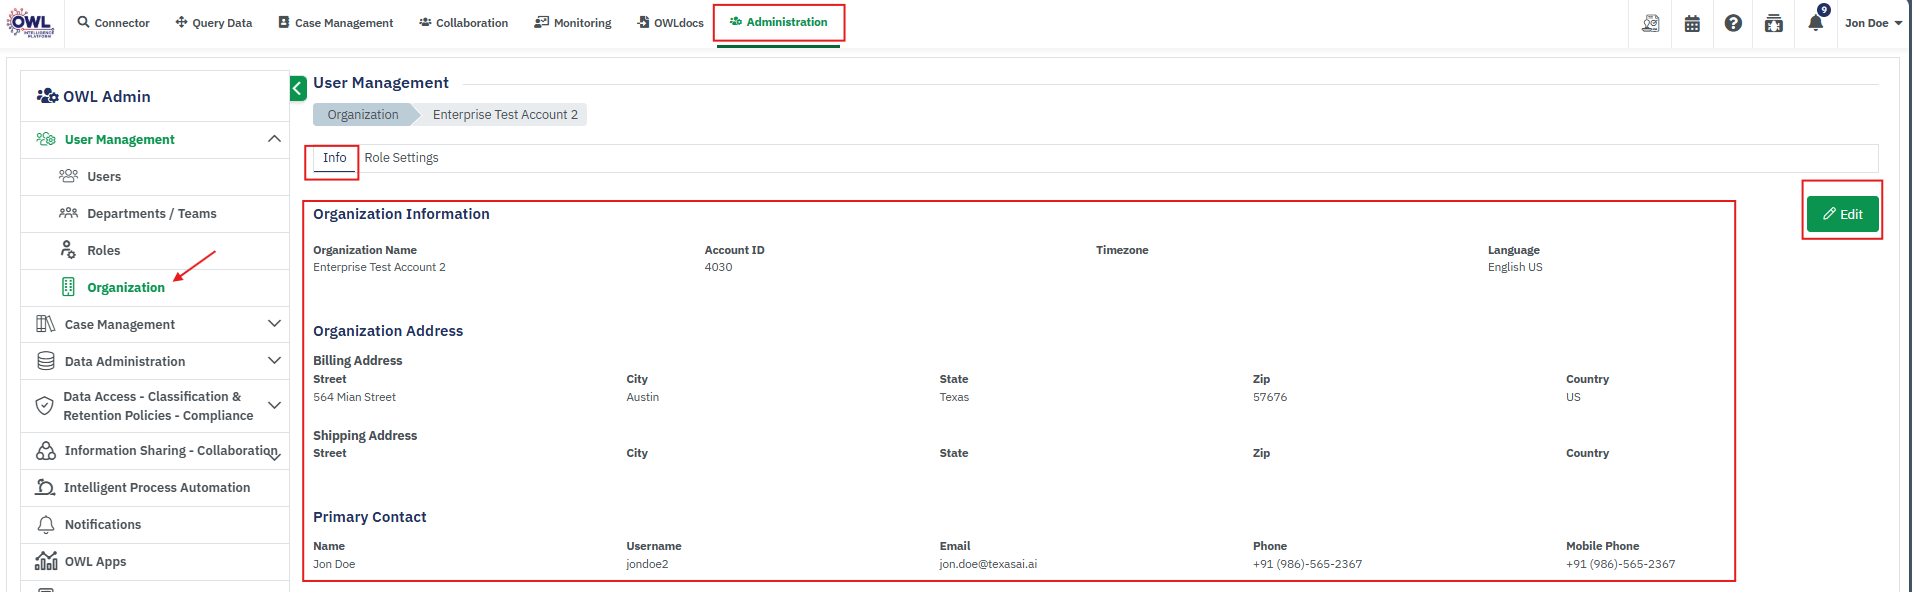Switch to the Role Settings tab
The height and width of the screenshot is (592, 1912).
[x=401, y=158]
